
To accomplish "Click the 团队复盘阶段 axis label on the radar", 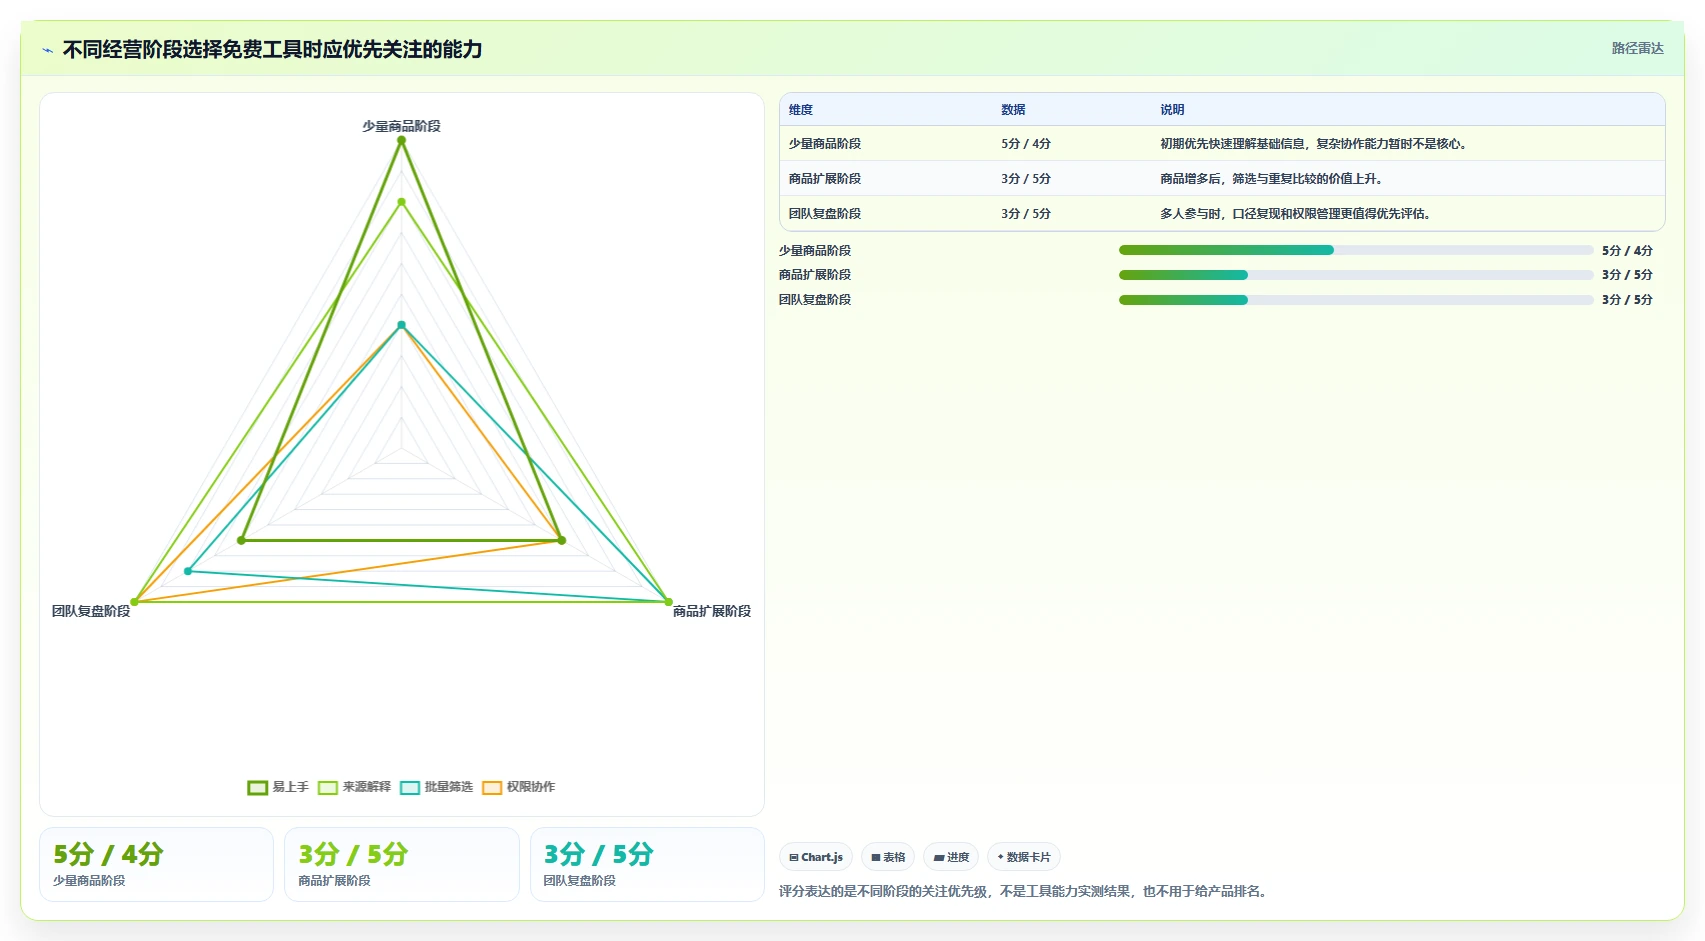I will tap(91, 611).
